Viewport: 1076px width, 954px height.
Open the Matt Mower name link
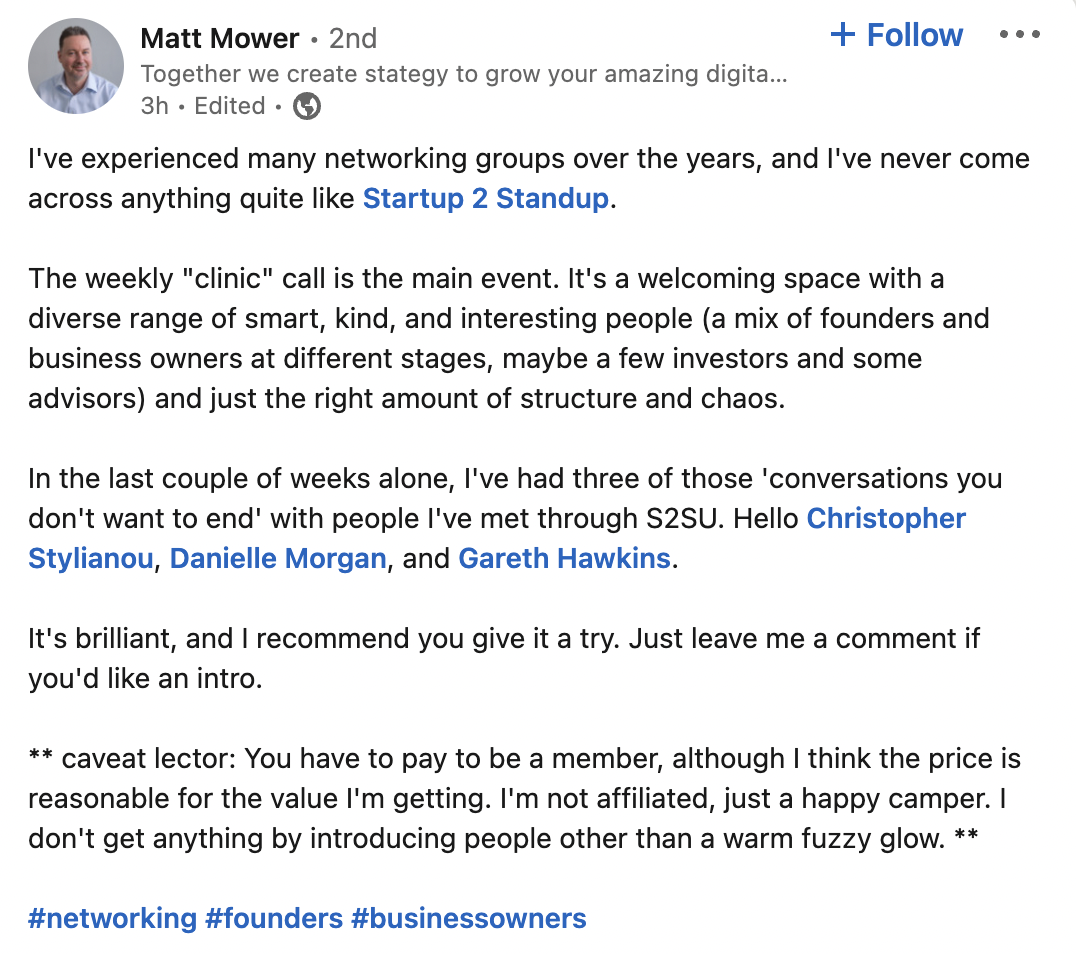click(220, 38)
